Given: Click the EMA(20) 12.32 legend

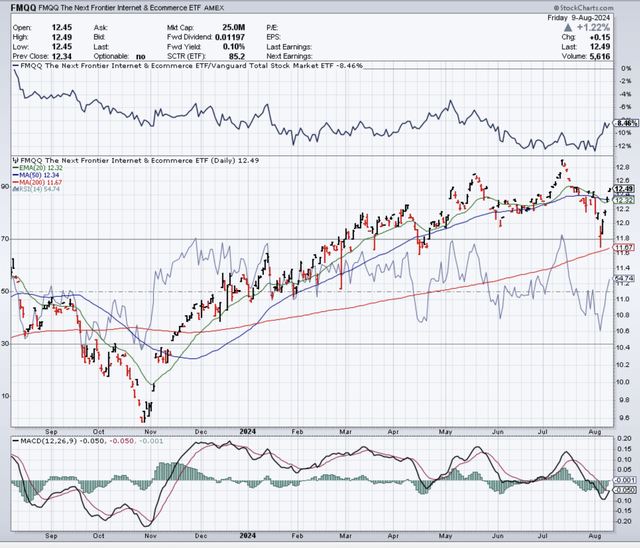Looking at the screenshot, I should [x=38, y=168].
